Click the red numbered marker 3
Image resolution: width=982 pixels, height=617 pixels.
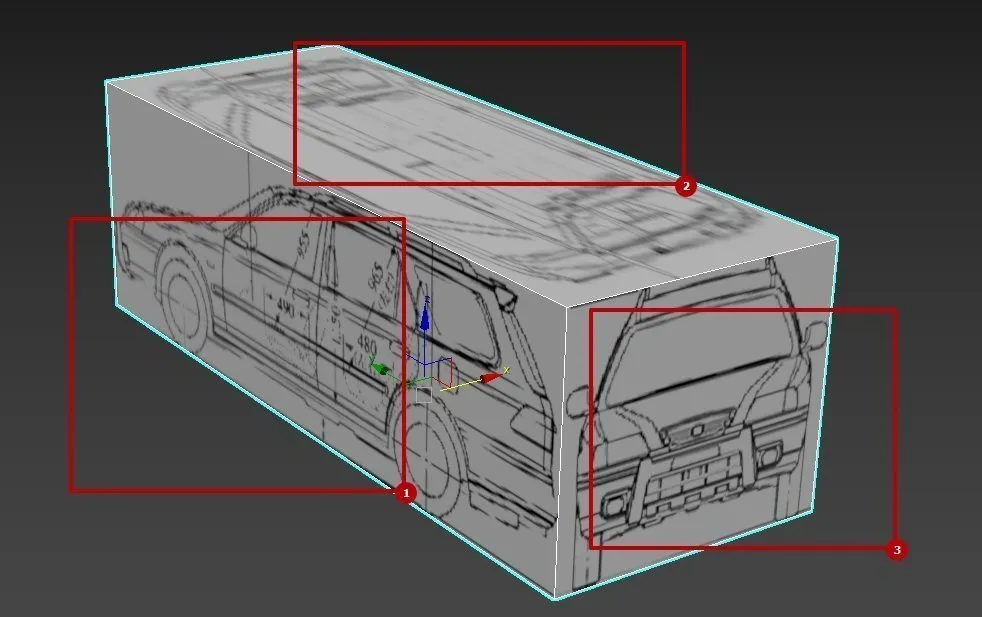[x=896, y=550]
